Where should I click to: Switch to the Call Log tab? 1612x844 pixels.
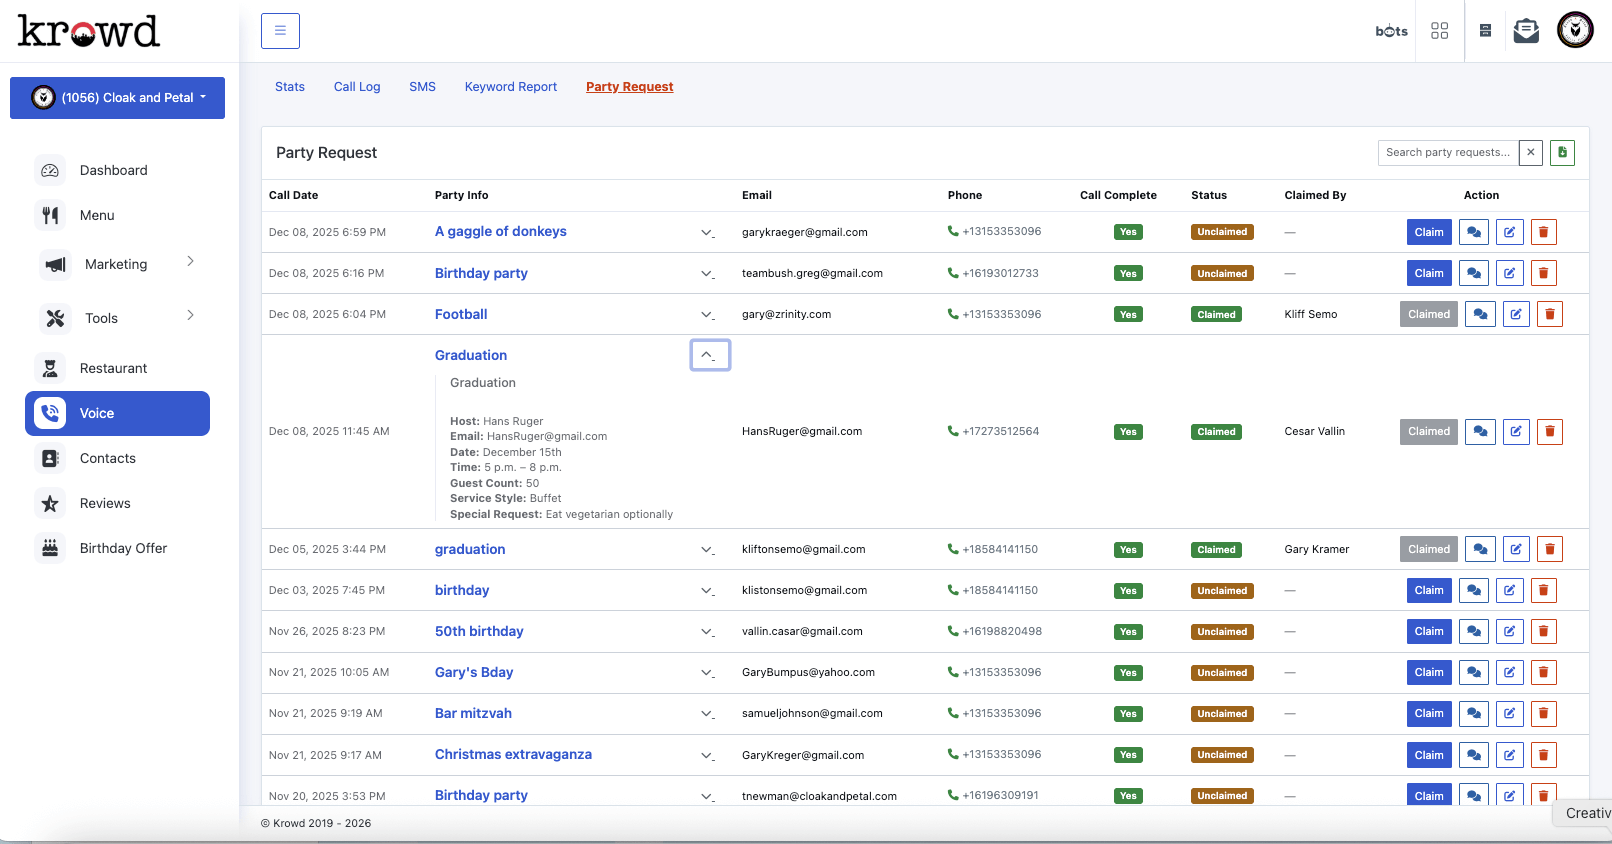pos(357,87)
